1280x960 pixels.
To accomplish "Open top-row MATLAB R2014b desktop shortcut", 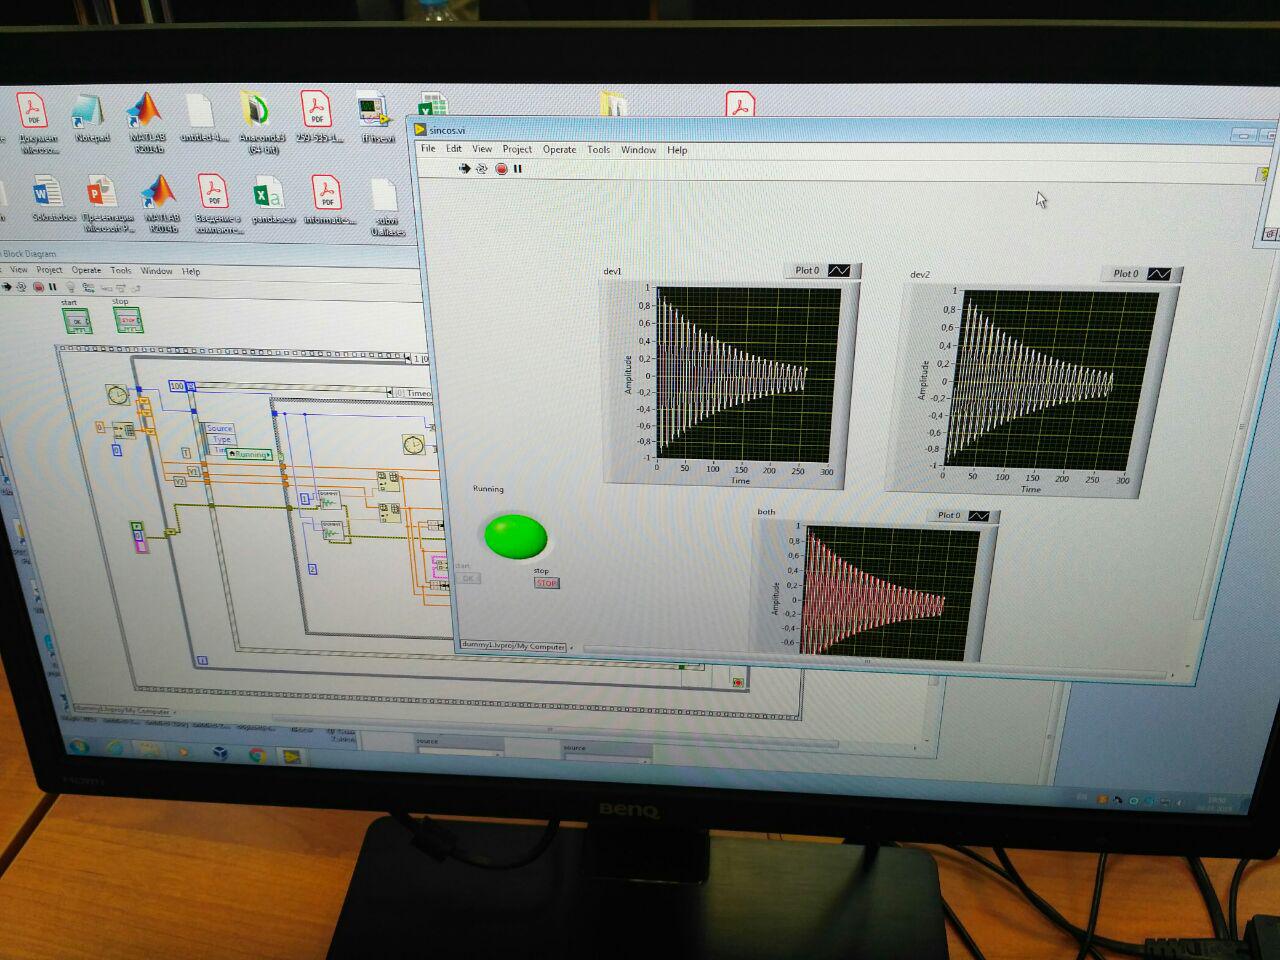I will 147,122.
